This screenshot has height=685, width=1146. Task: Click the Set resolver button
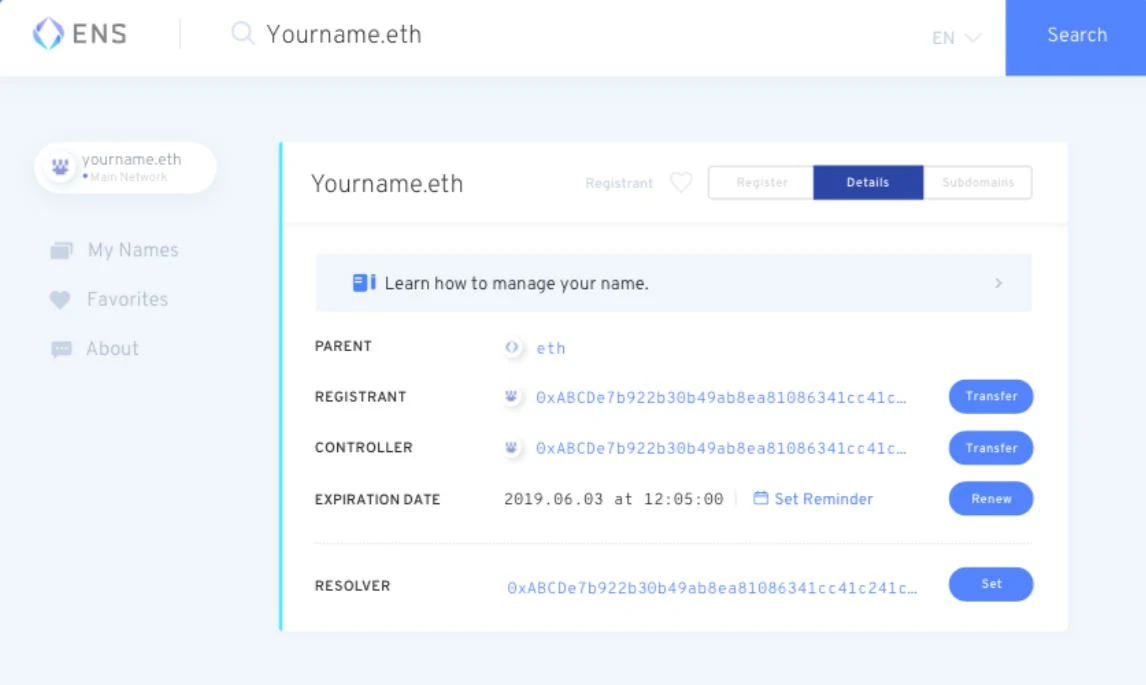click(990, 584)
